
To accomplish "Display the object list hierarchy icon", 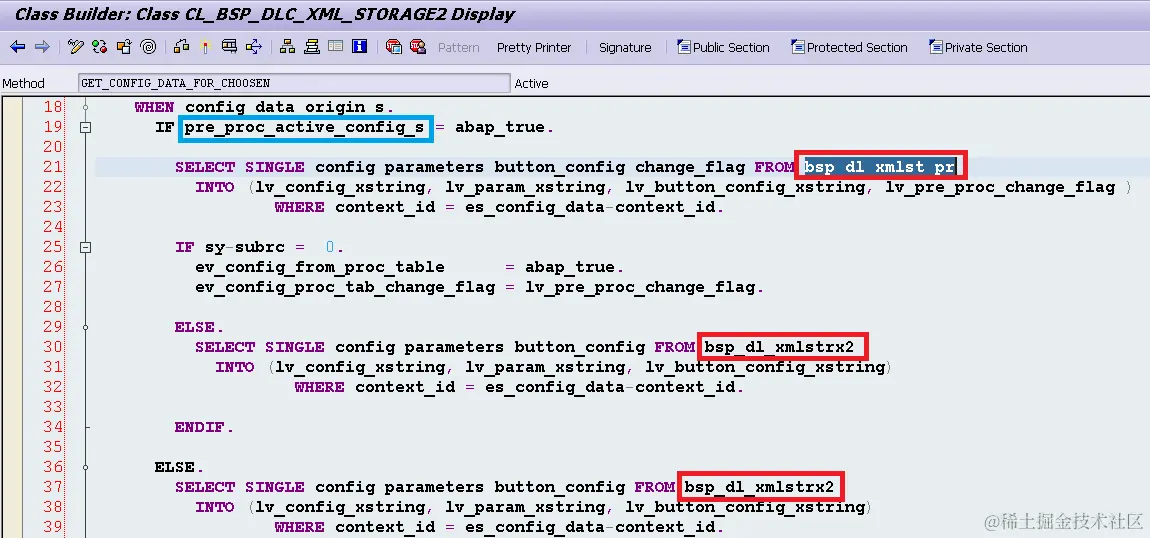I will [x=288, y=47].
